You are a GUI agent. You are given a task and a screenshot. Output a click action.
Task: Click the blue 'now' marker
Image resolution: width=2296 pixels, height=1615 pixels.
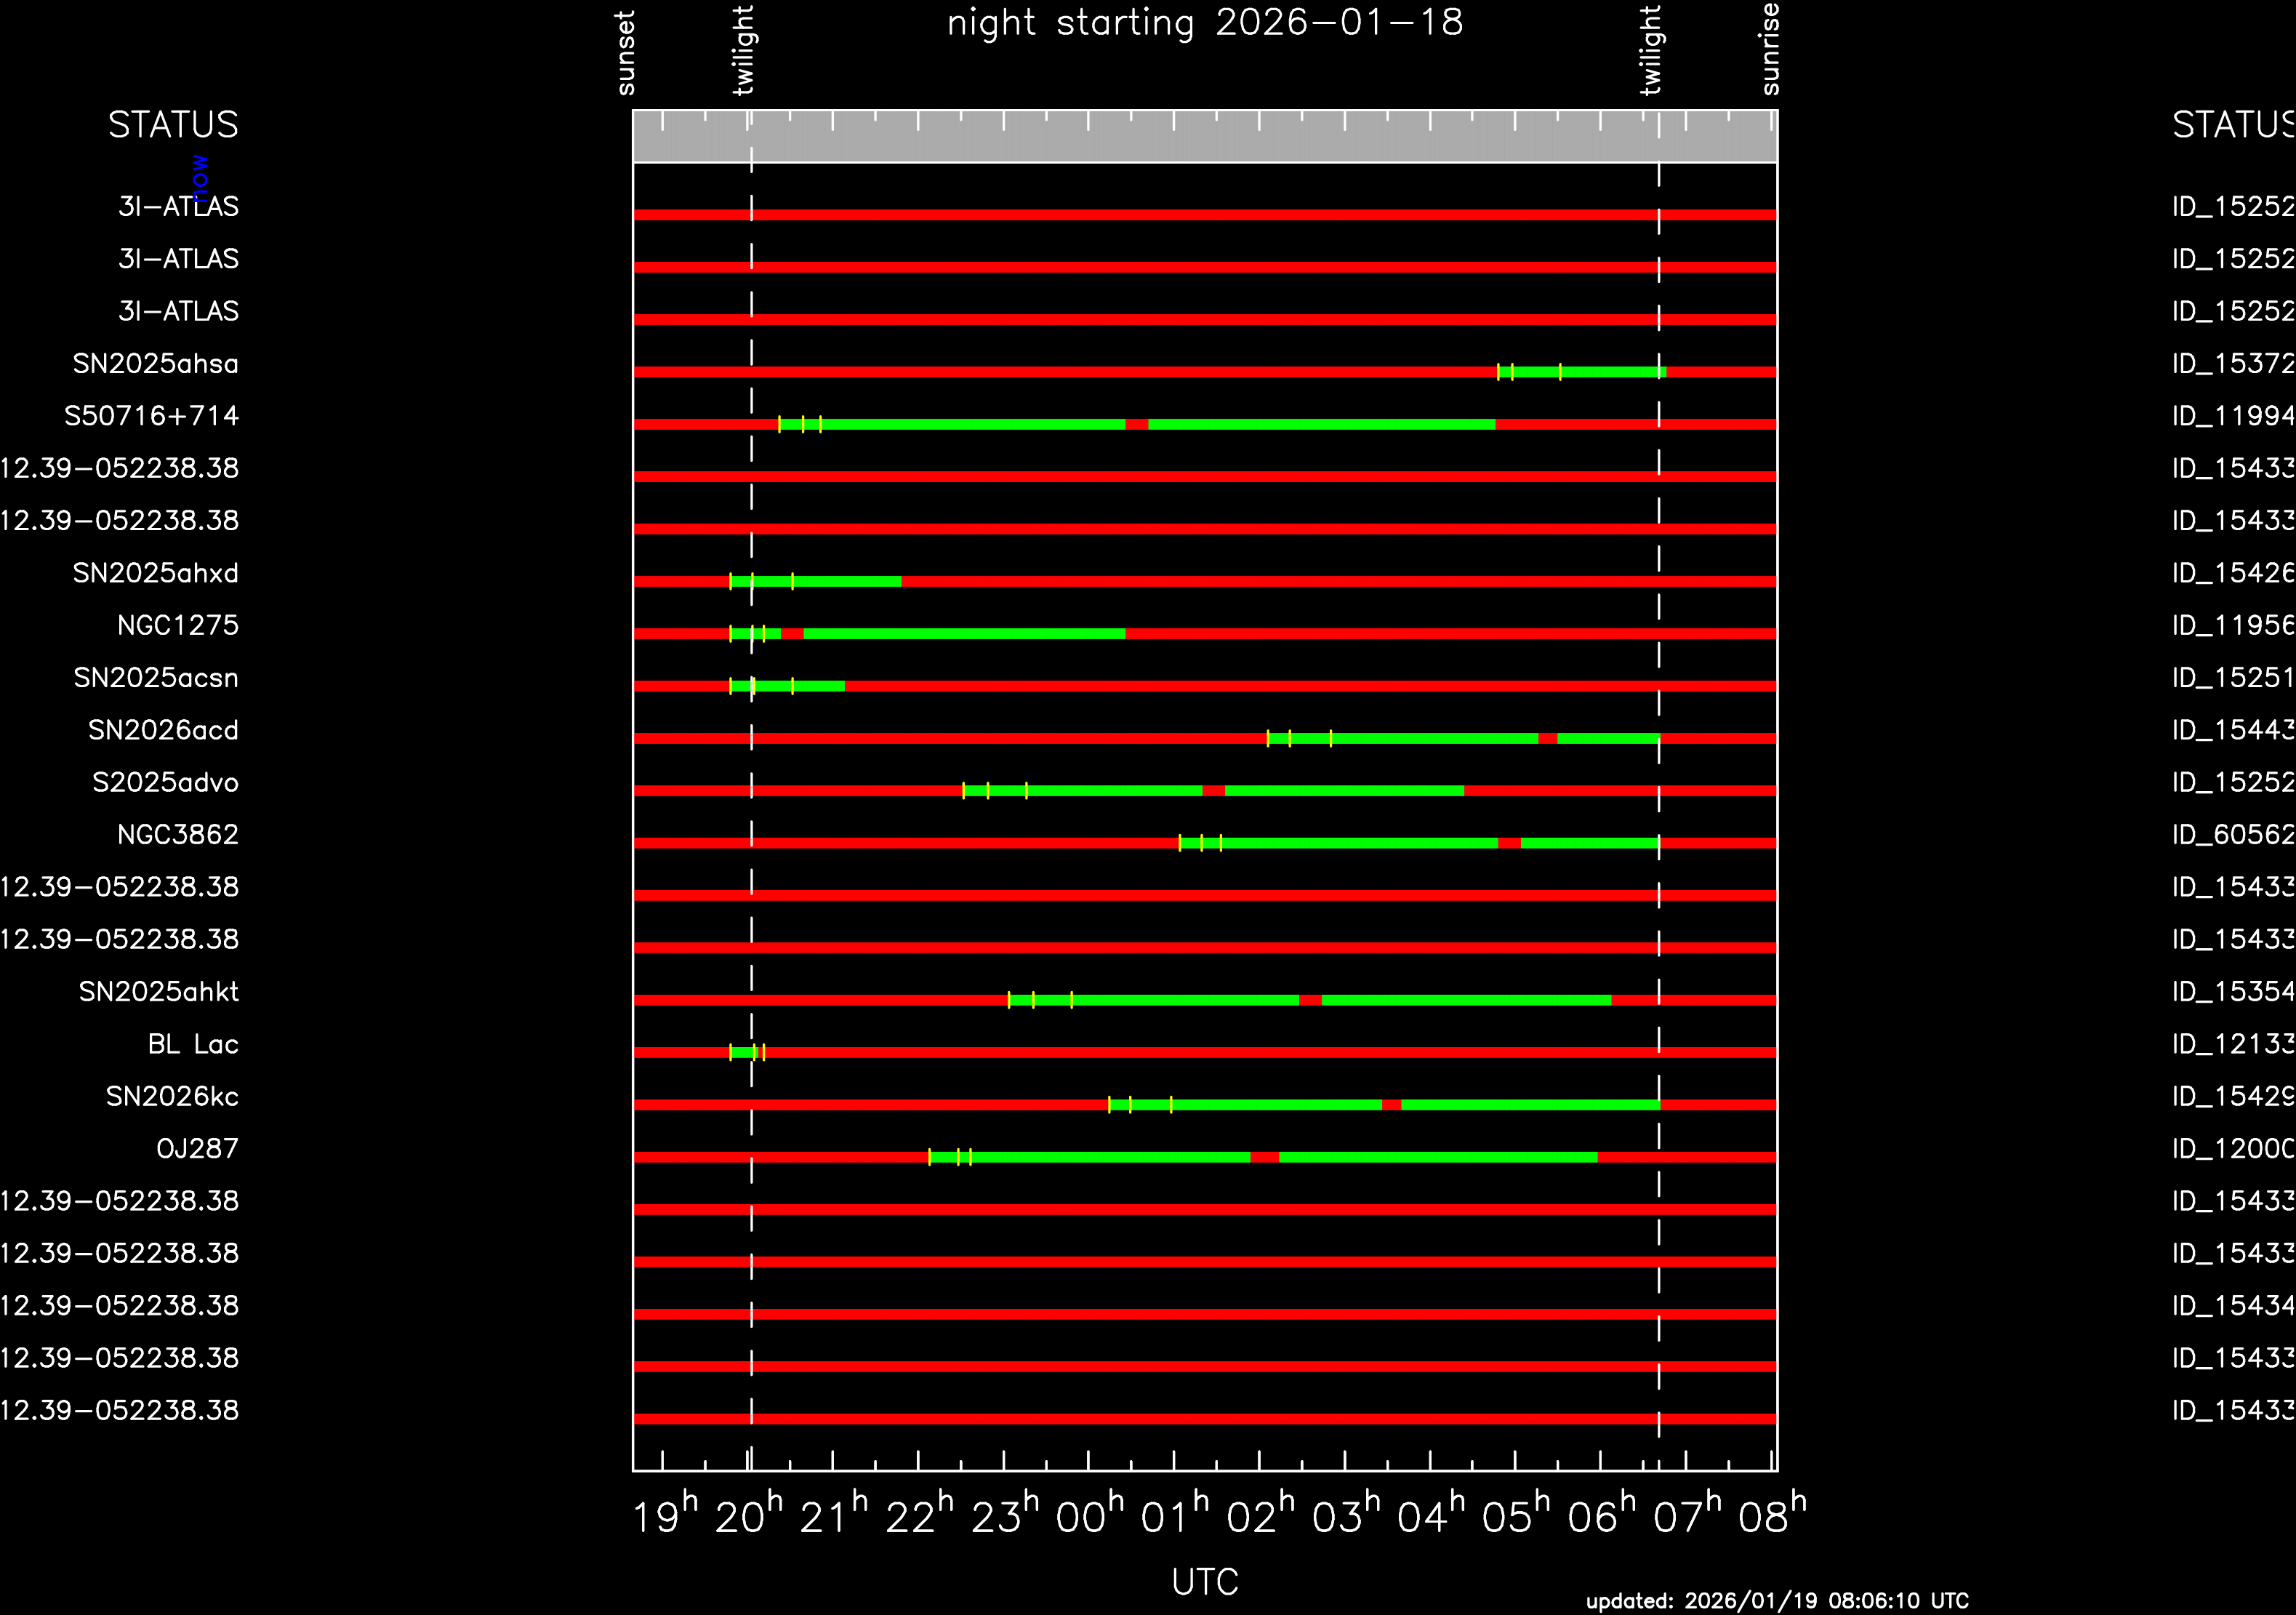click(200, 177)
